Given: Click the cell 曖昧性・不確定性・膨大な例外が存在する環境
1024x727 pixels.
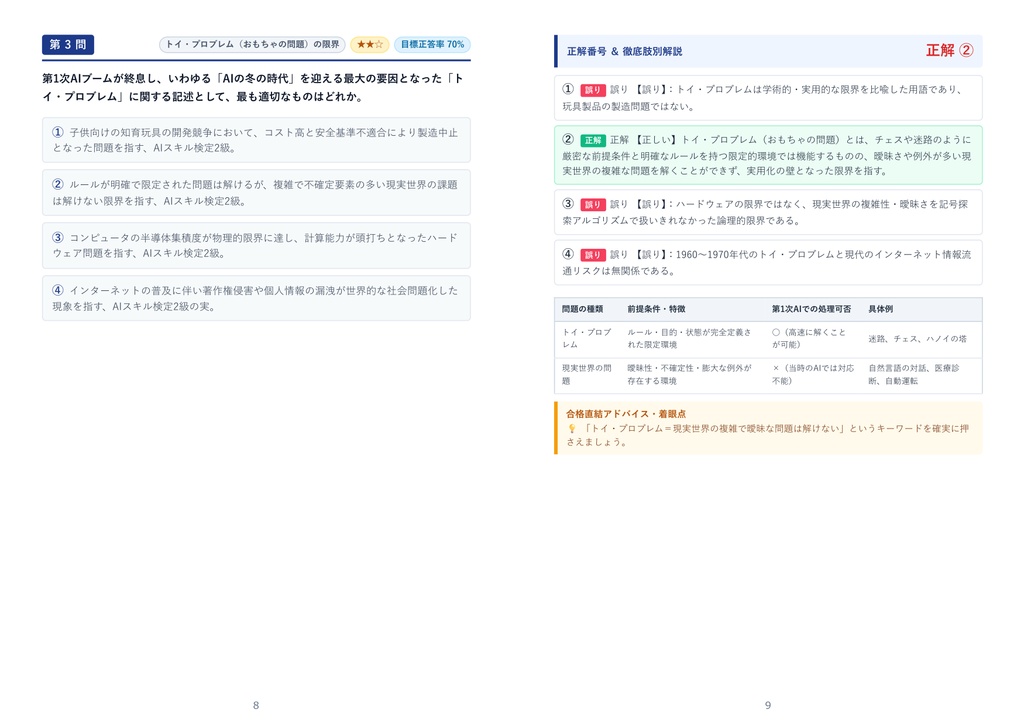Looking at the screenshot, I should (x=690, y=374).
